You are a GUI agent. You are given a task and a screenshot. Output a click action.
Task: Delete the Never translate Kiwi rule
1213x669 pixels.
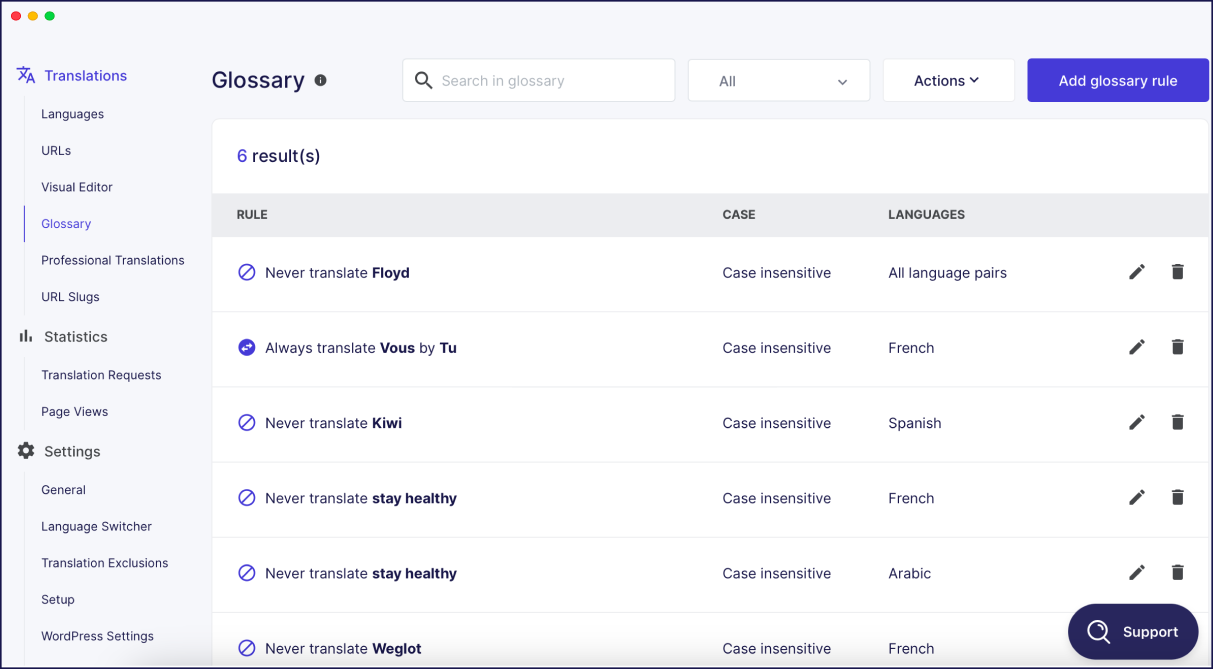(1177, 422)
